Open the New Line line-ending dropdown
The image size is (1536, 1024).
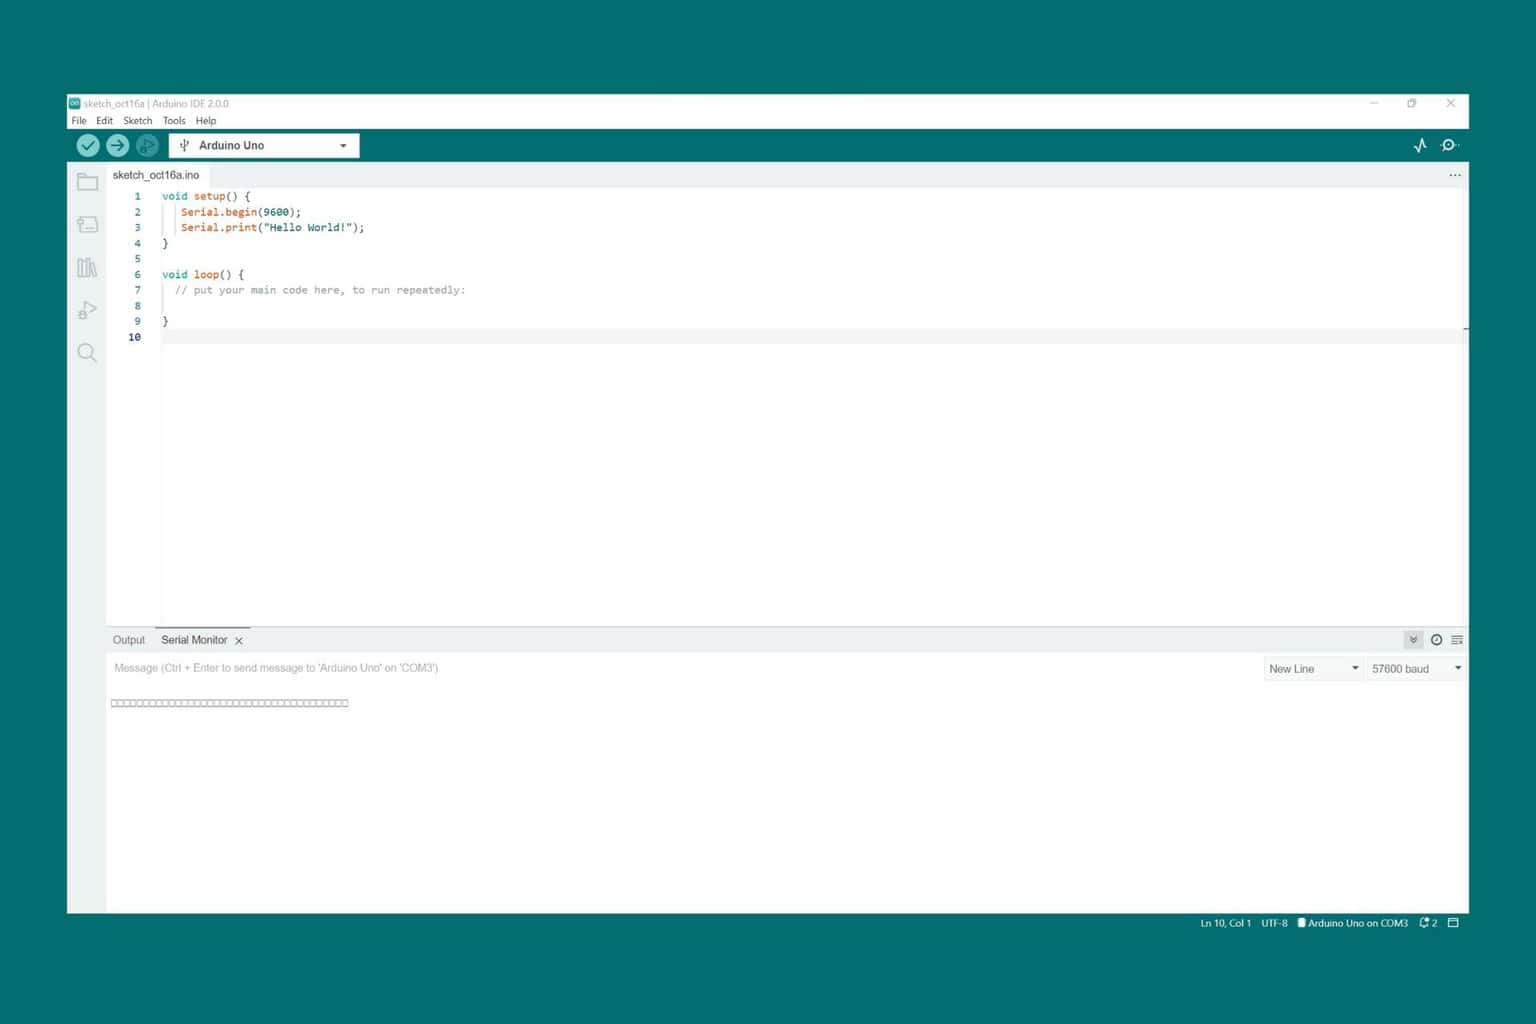(1313, 668)
